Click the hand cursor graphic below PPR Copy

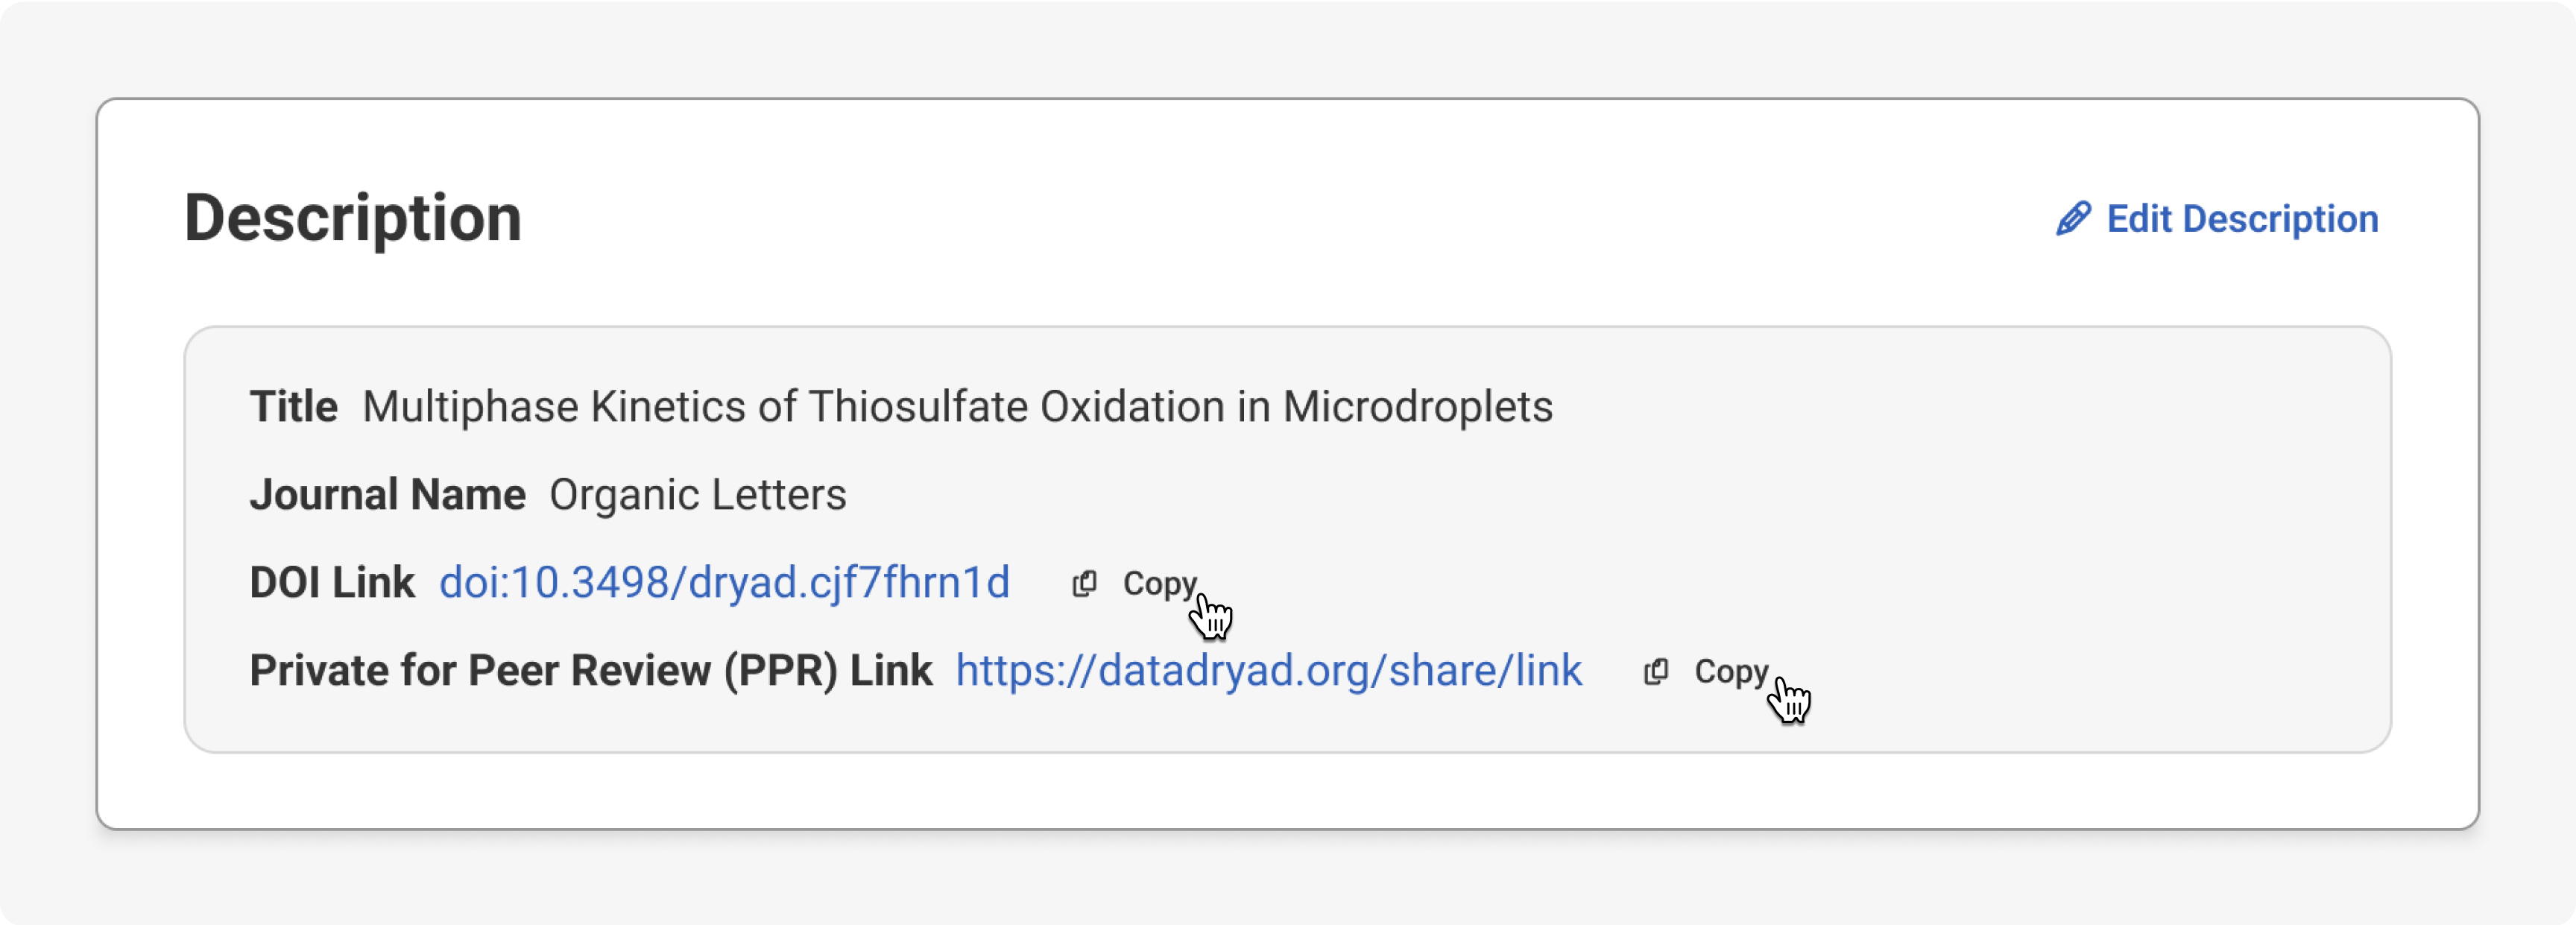pos(1789,699)
